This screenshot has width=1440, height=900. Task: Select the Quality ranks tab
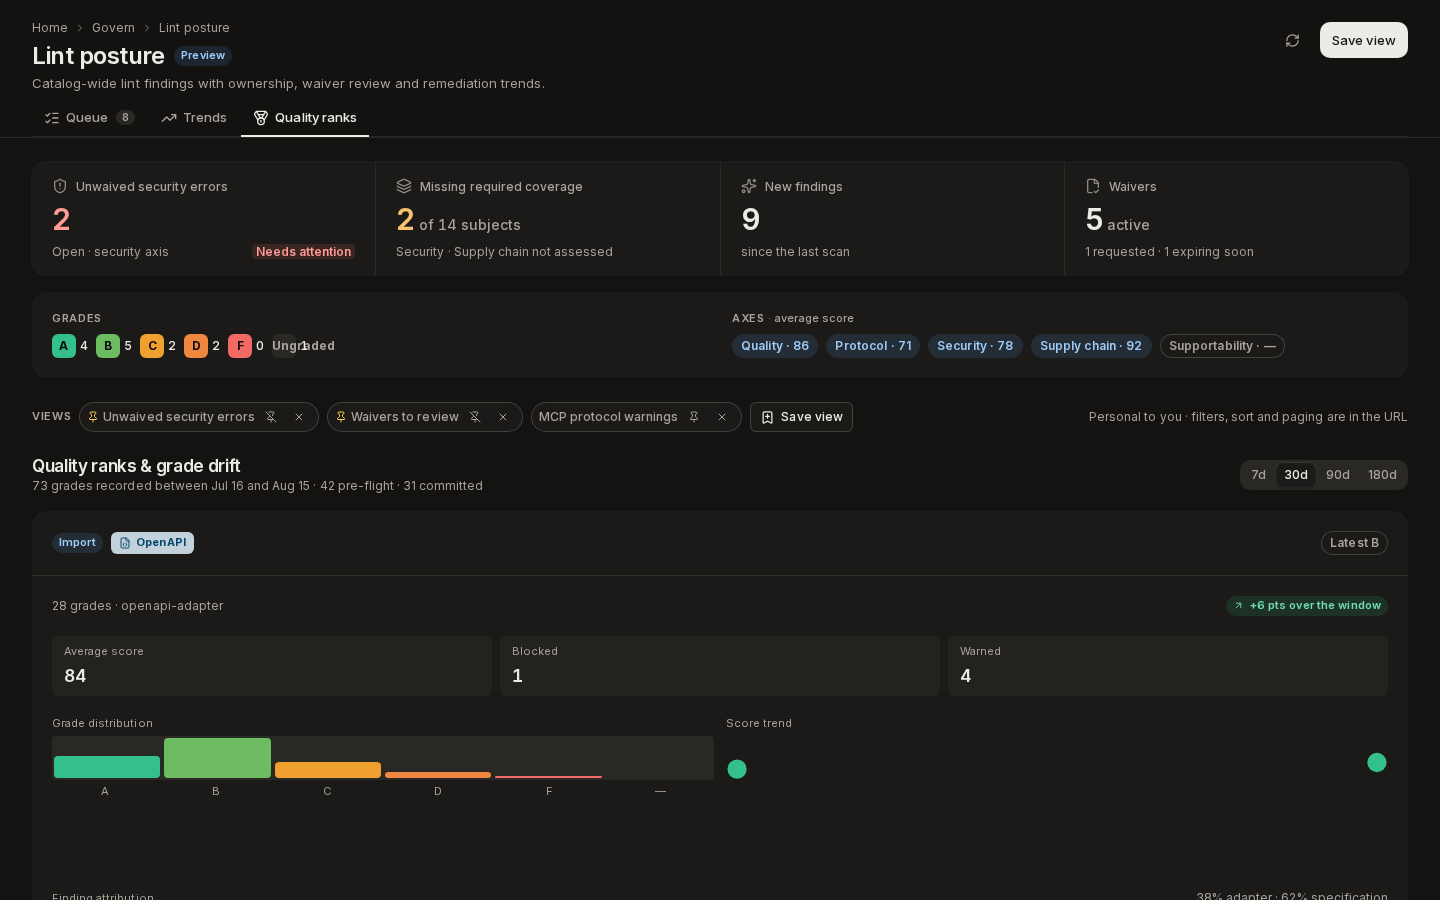coord(305,118)
